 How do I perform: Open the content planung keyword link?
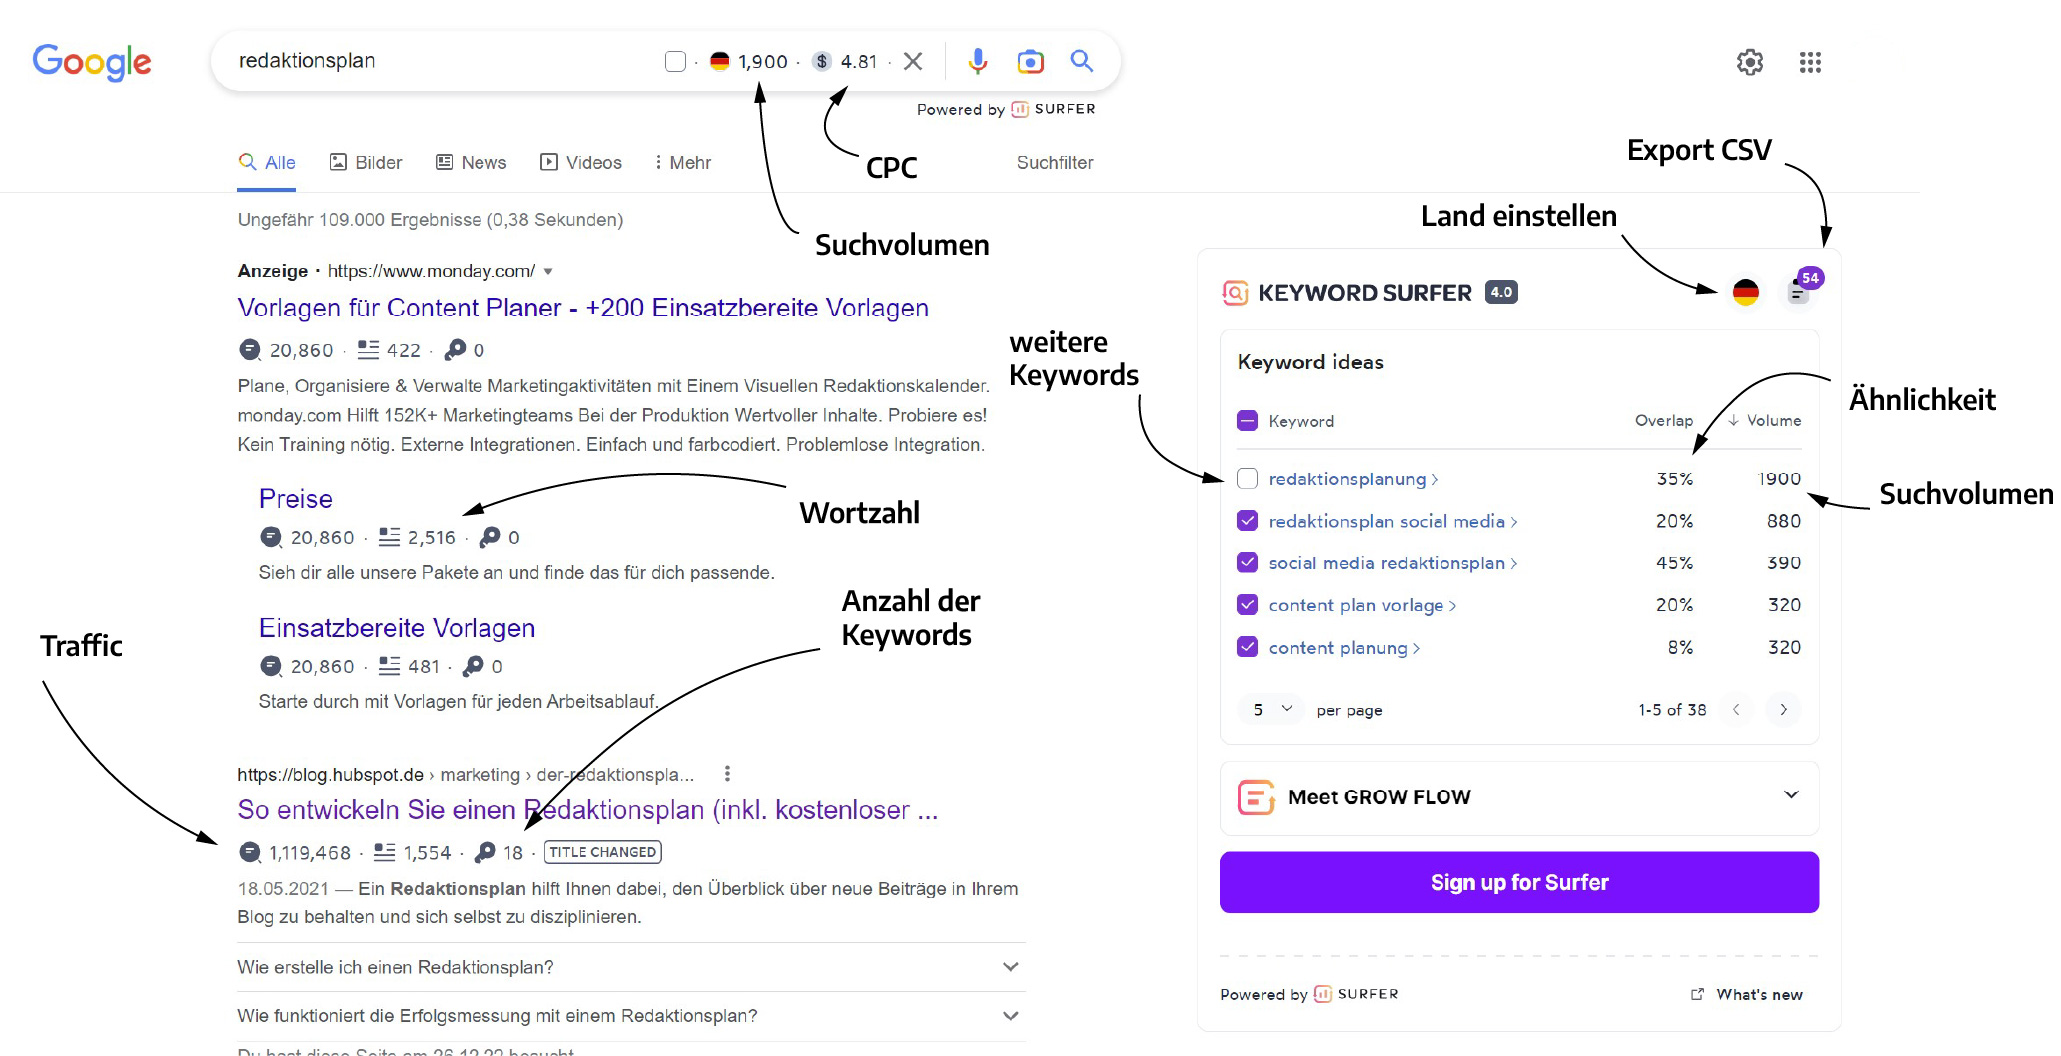[x=1344, y=648]
